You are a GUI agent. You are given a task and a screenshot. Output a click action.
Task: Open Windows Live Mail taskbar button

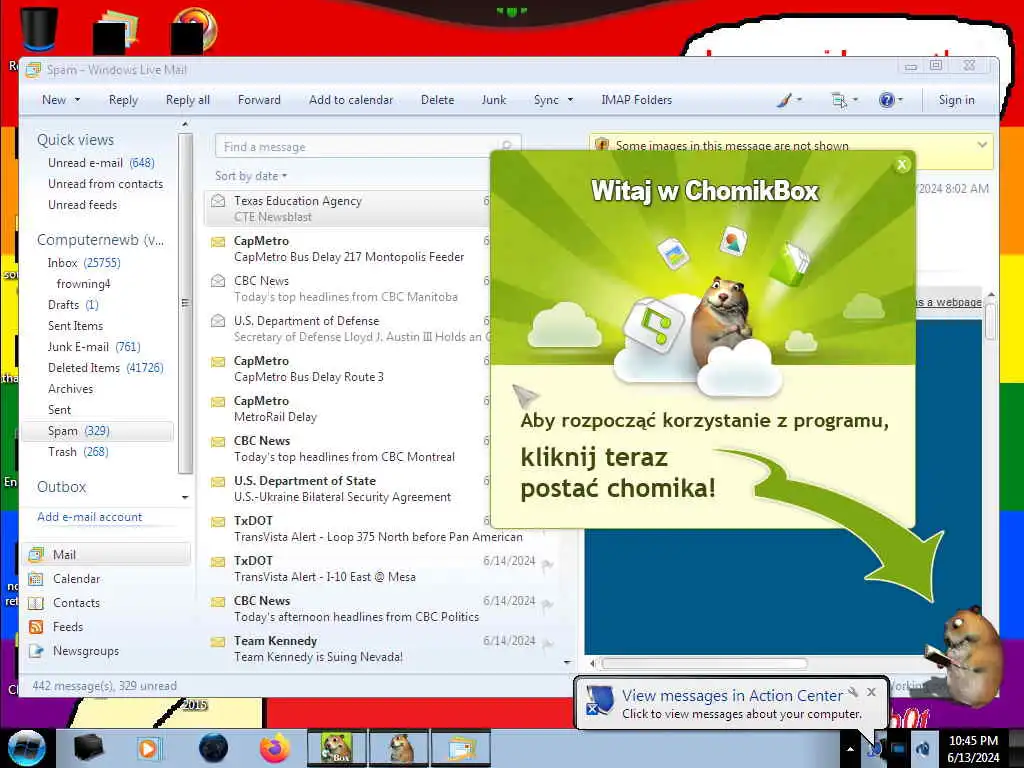[x=460, y=748]
